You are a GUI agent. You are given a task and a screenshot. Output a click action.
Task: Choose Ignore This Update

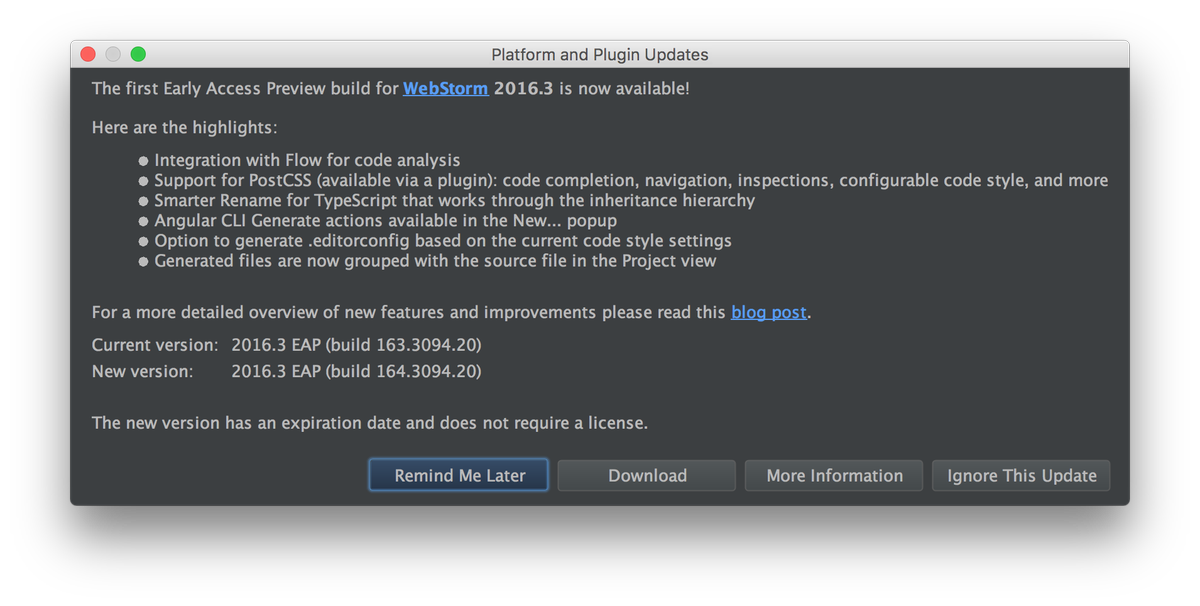click(x=1021, y=476)
